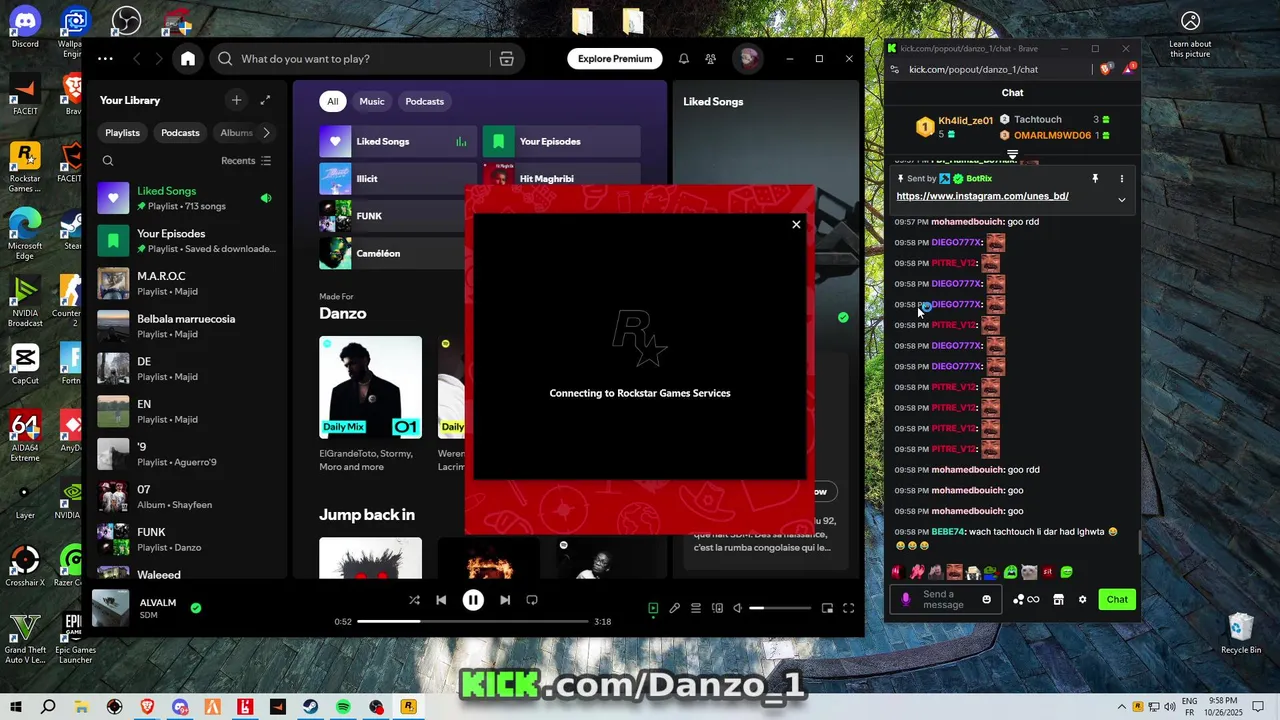This screenshot has height=720, width=1280.
Task: Click the Send a message box
Action: (x=944, y=599)
